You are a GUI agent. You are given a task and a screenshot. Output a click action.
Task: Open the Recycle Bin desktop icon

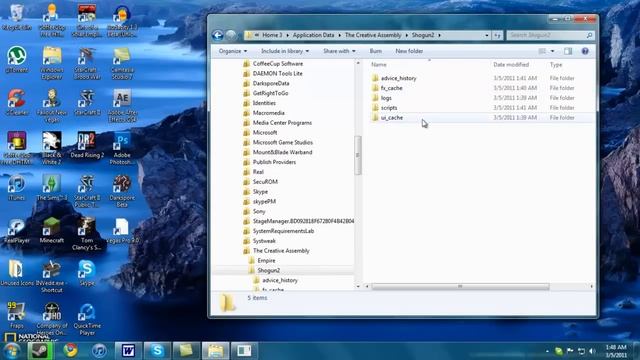tap(17, 17)
